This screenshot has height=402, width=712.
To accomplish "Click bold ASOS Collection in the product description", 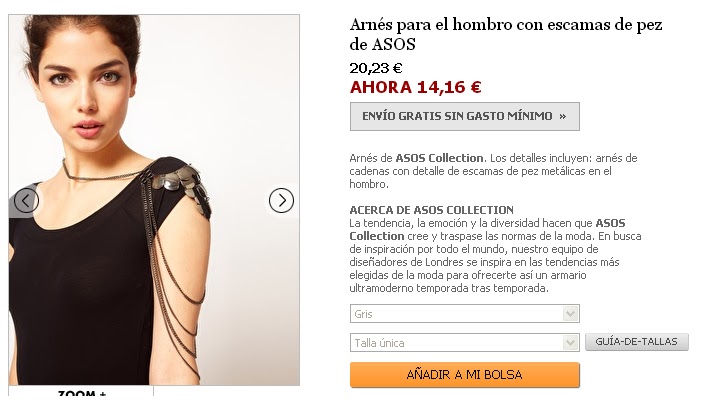I will 439,158.
